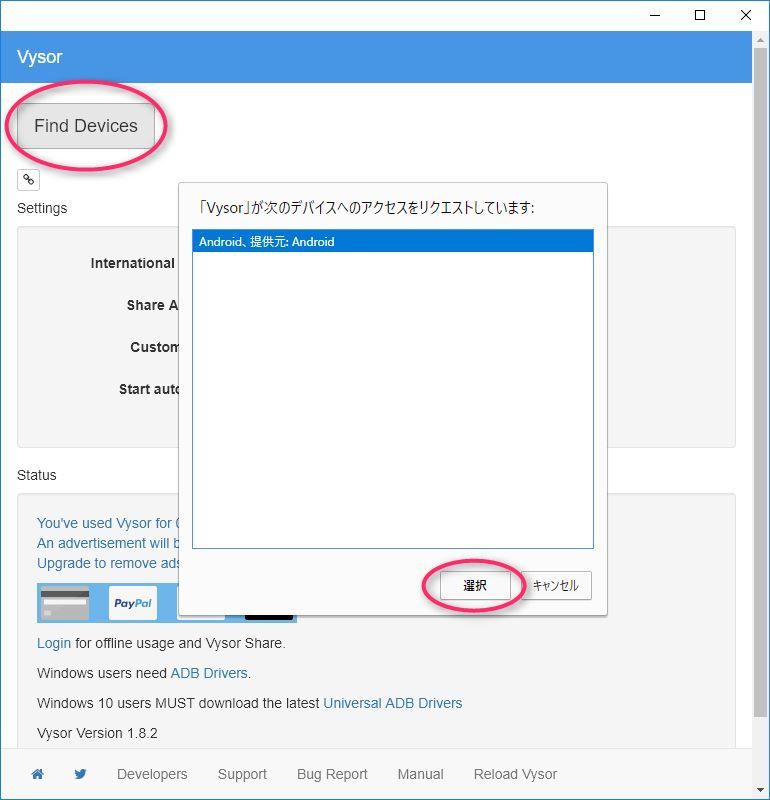Open the Twitter icon in the footer
770x800 pixels.
(x=80, y=774)
